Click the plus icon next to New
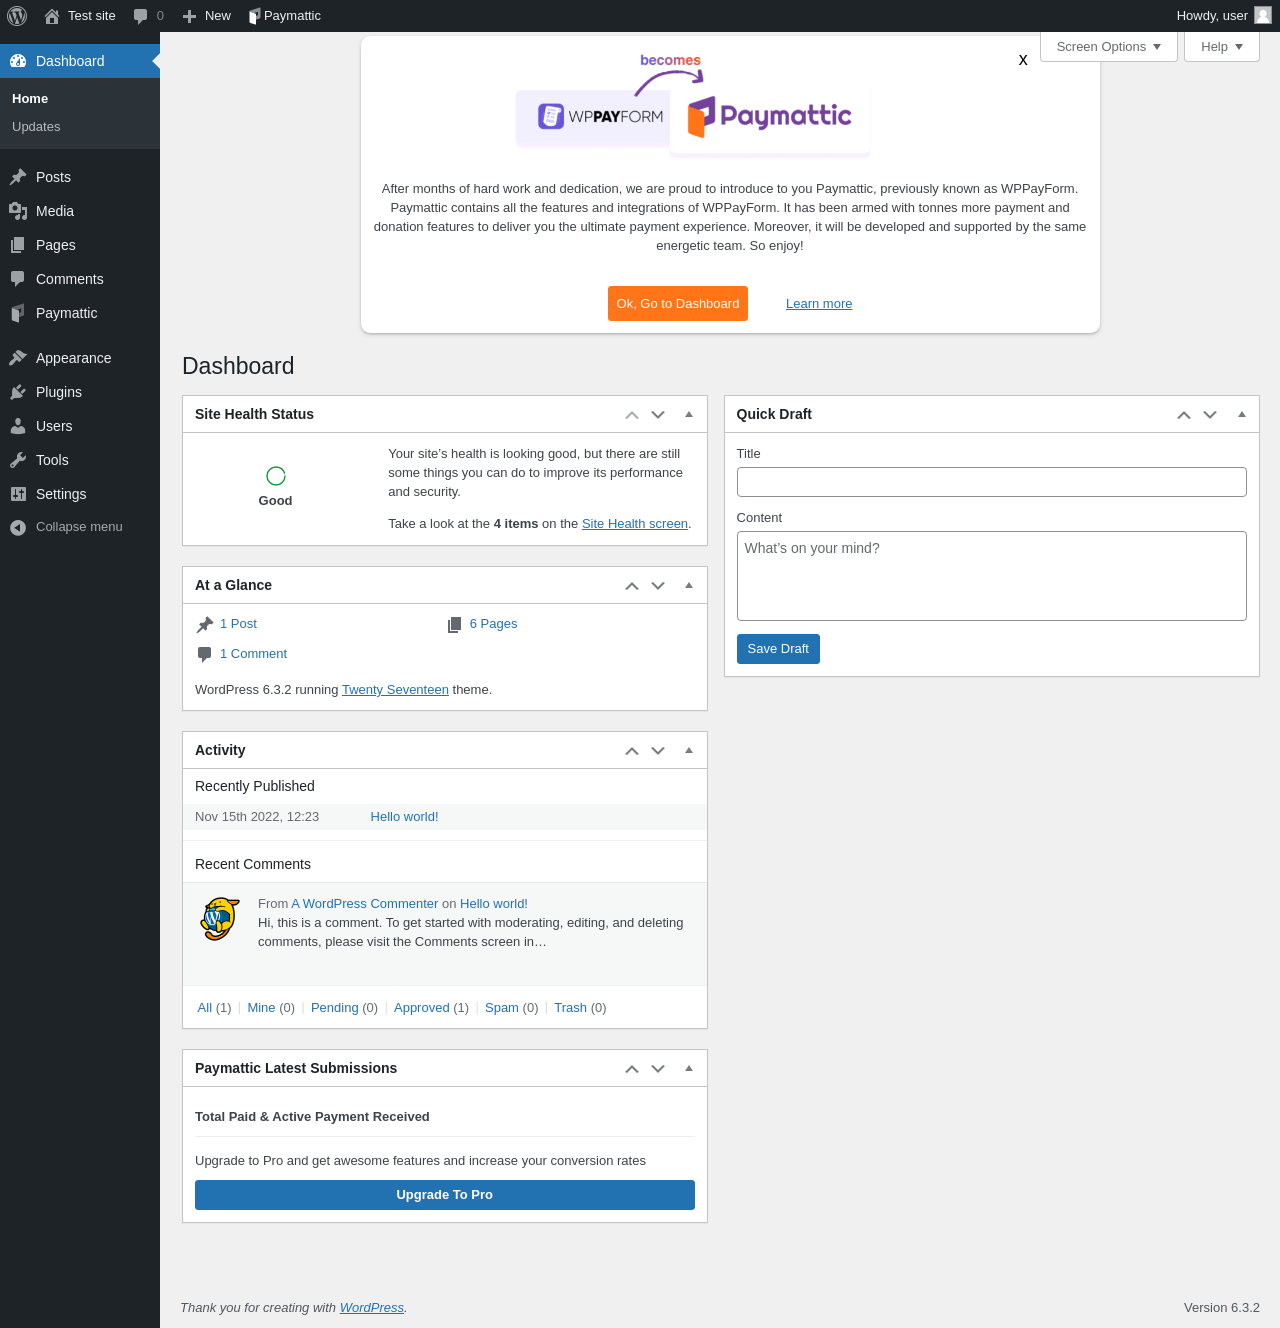 point(190,16)
